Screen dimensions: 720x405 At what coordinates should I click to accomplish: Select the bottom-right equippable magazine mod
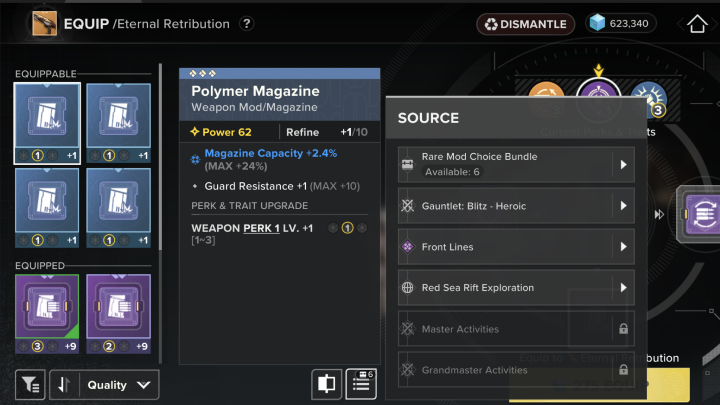click(x=118, y=208)
